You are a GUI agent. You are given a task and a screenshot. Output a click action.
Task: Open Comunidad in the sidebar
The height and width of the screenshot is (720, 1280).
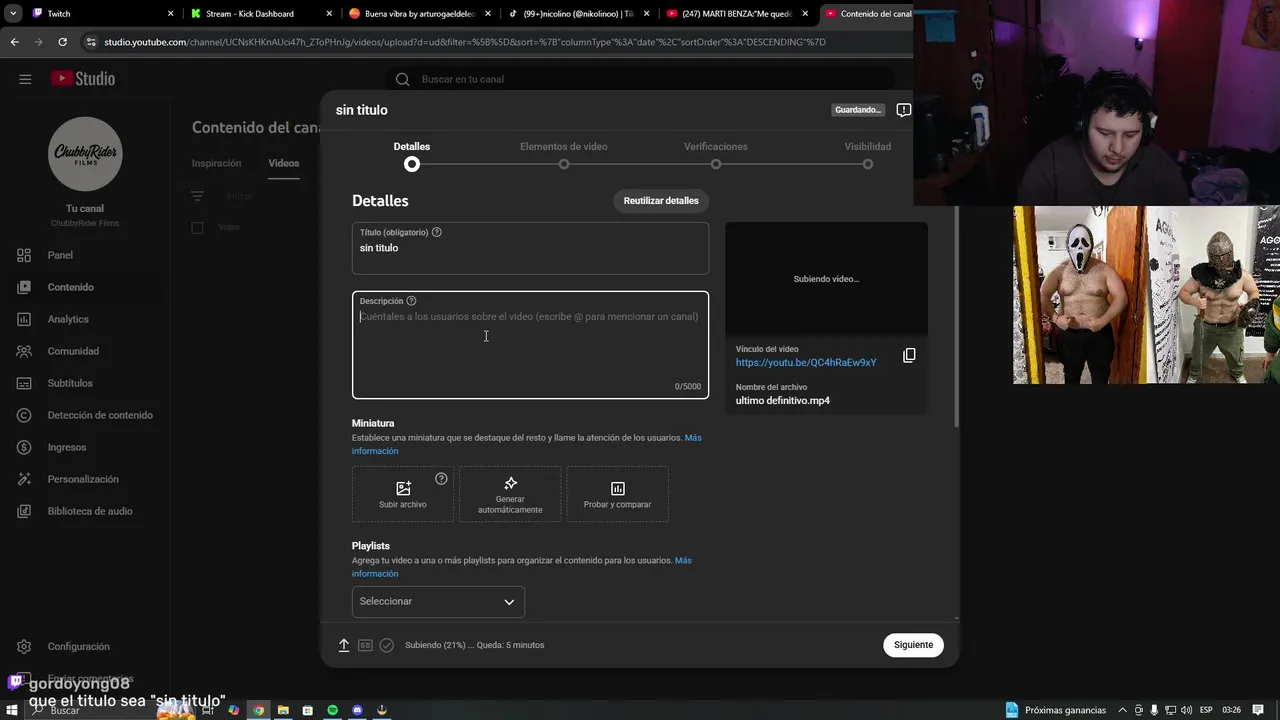(x=73, y=351)
